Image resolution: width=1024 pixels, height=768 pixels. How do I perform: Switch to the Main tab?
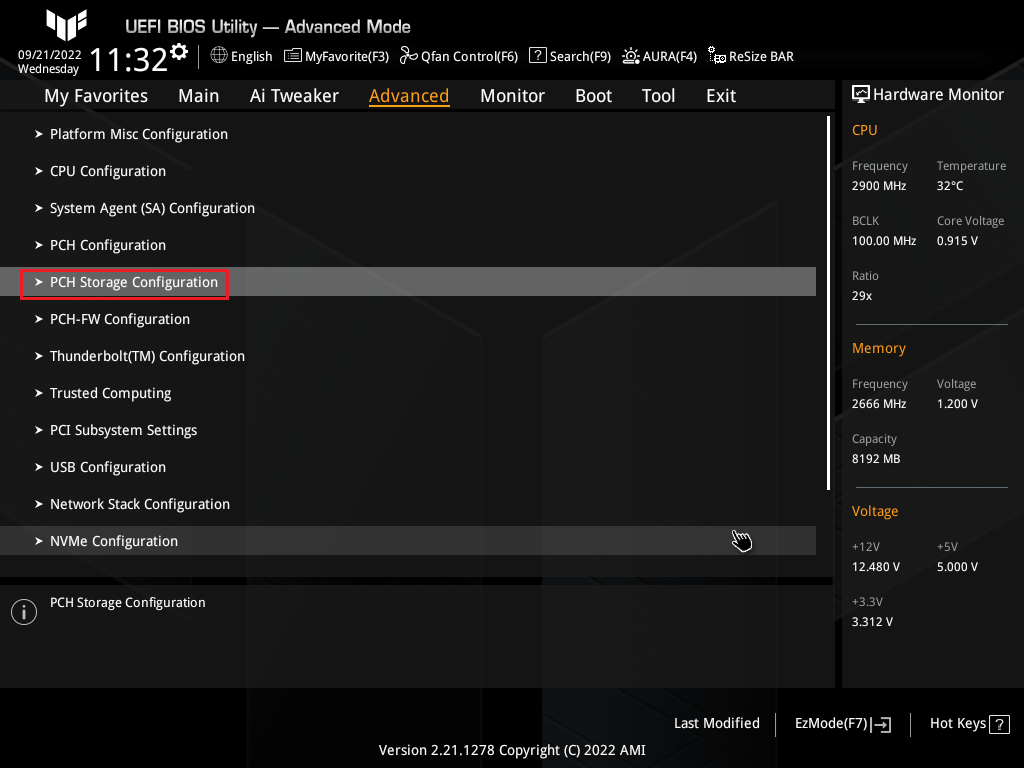point(199,96)
